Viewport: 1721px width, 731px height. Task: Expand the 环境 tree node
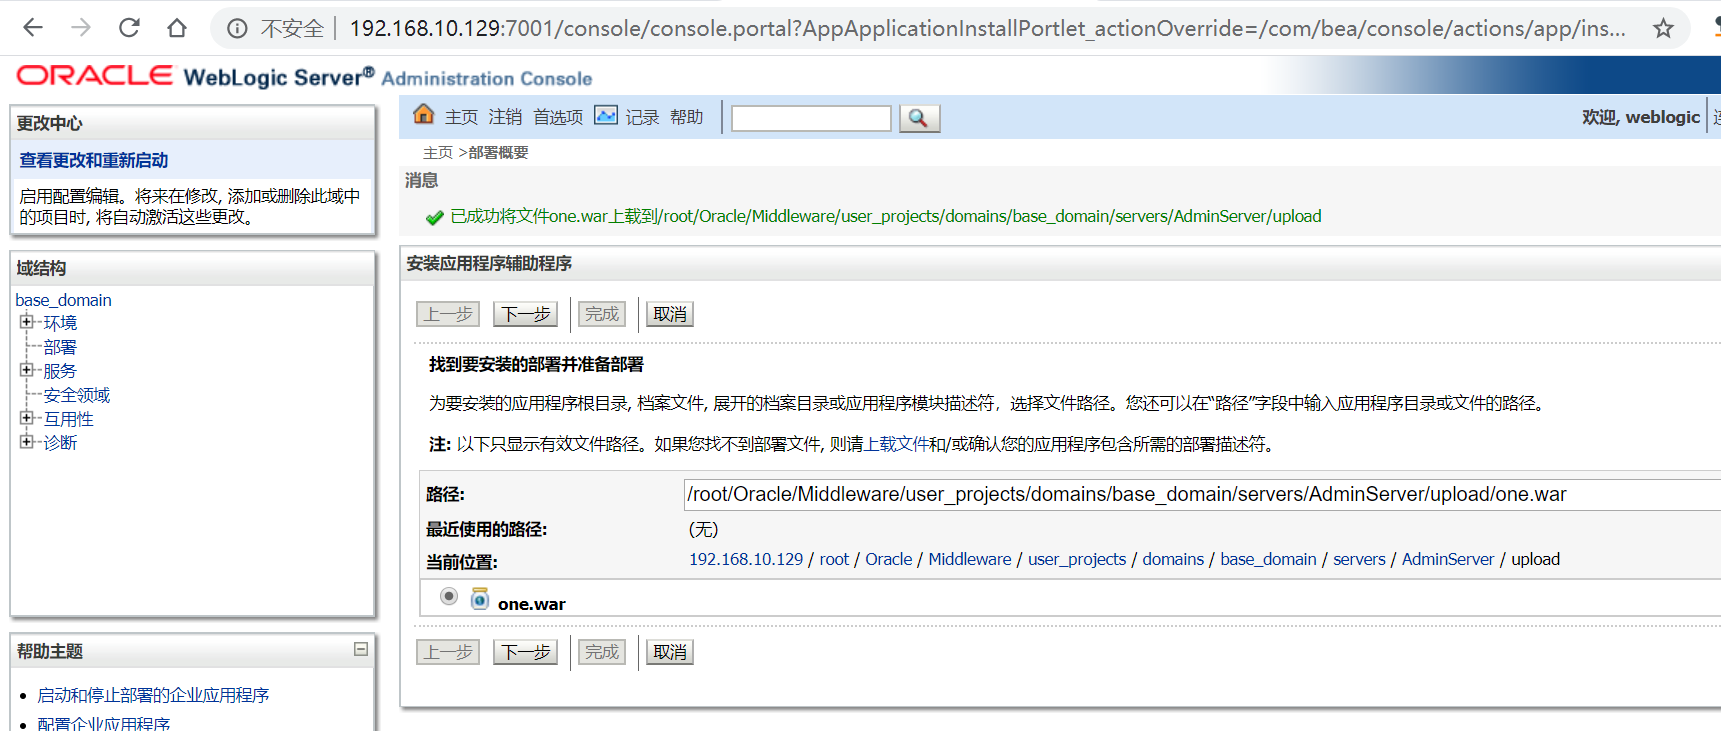pos(27,322)
